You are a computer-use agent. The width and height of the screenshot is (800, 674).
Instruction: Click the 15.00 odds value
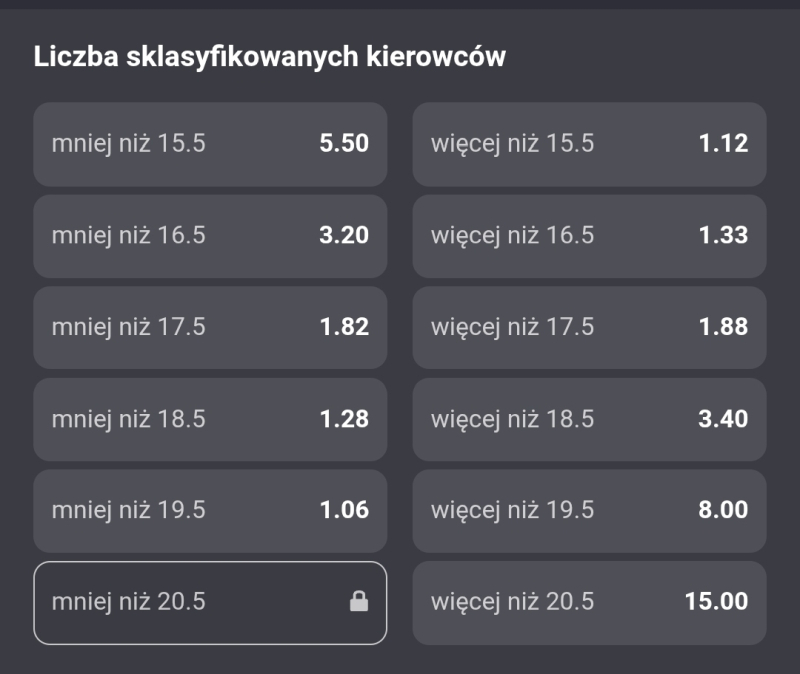tap(716, 602)
